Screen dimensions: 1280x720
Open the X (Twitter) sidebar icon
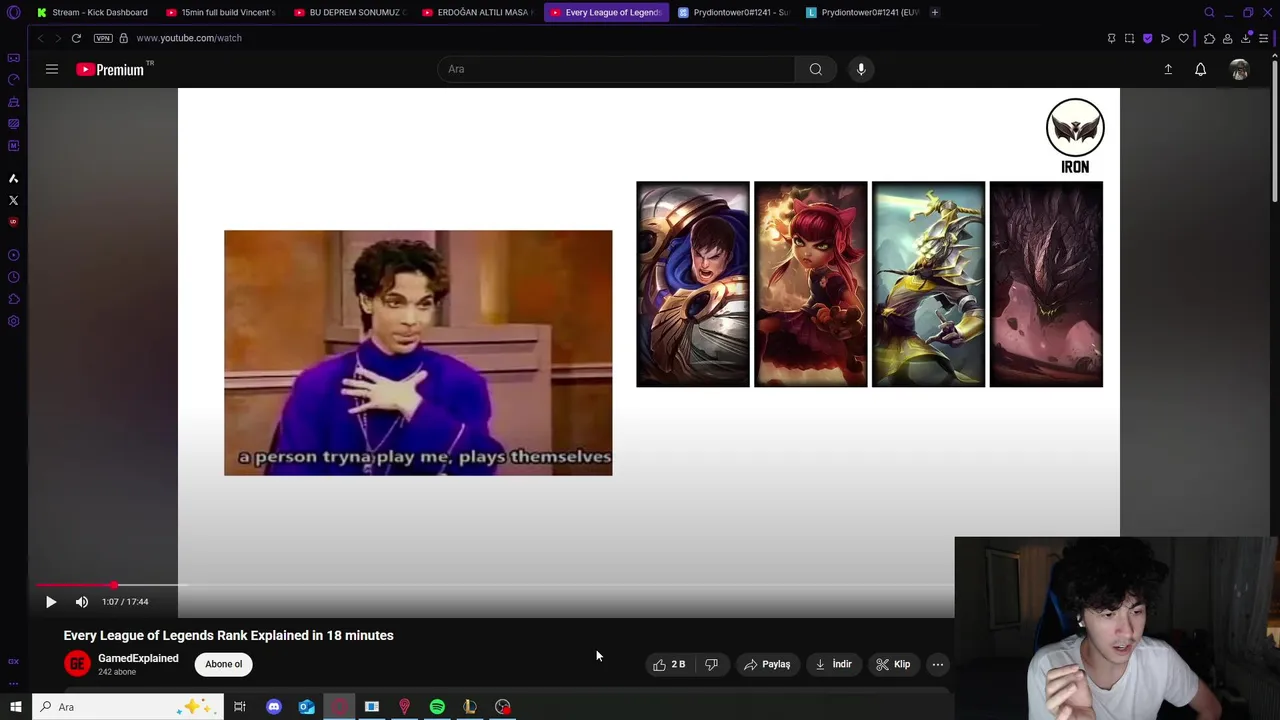13,200
